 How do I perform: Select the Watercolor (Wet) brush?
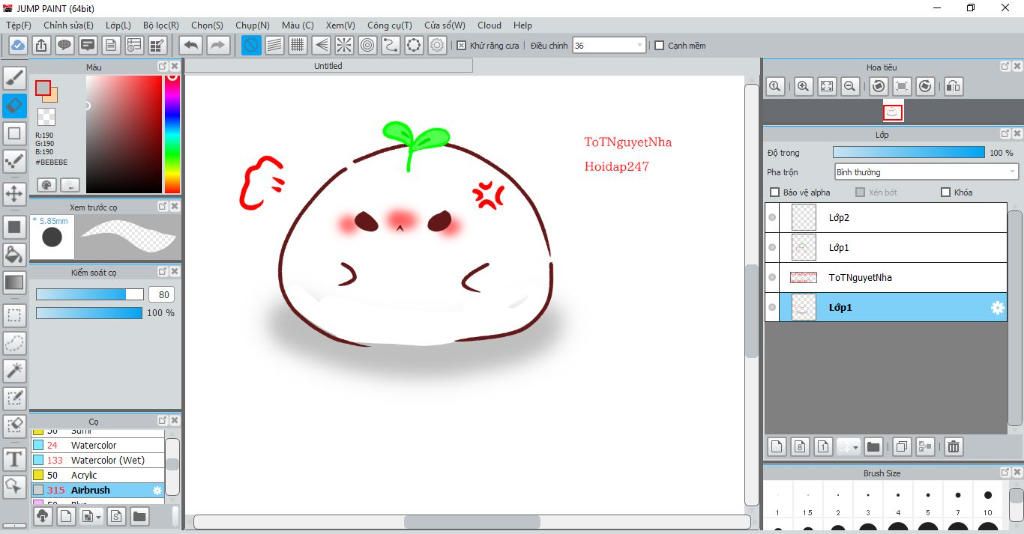tap(97, 460)
